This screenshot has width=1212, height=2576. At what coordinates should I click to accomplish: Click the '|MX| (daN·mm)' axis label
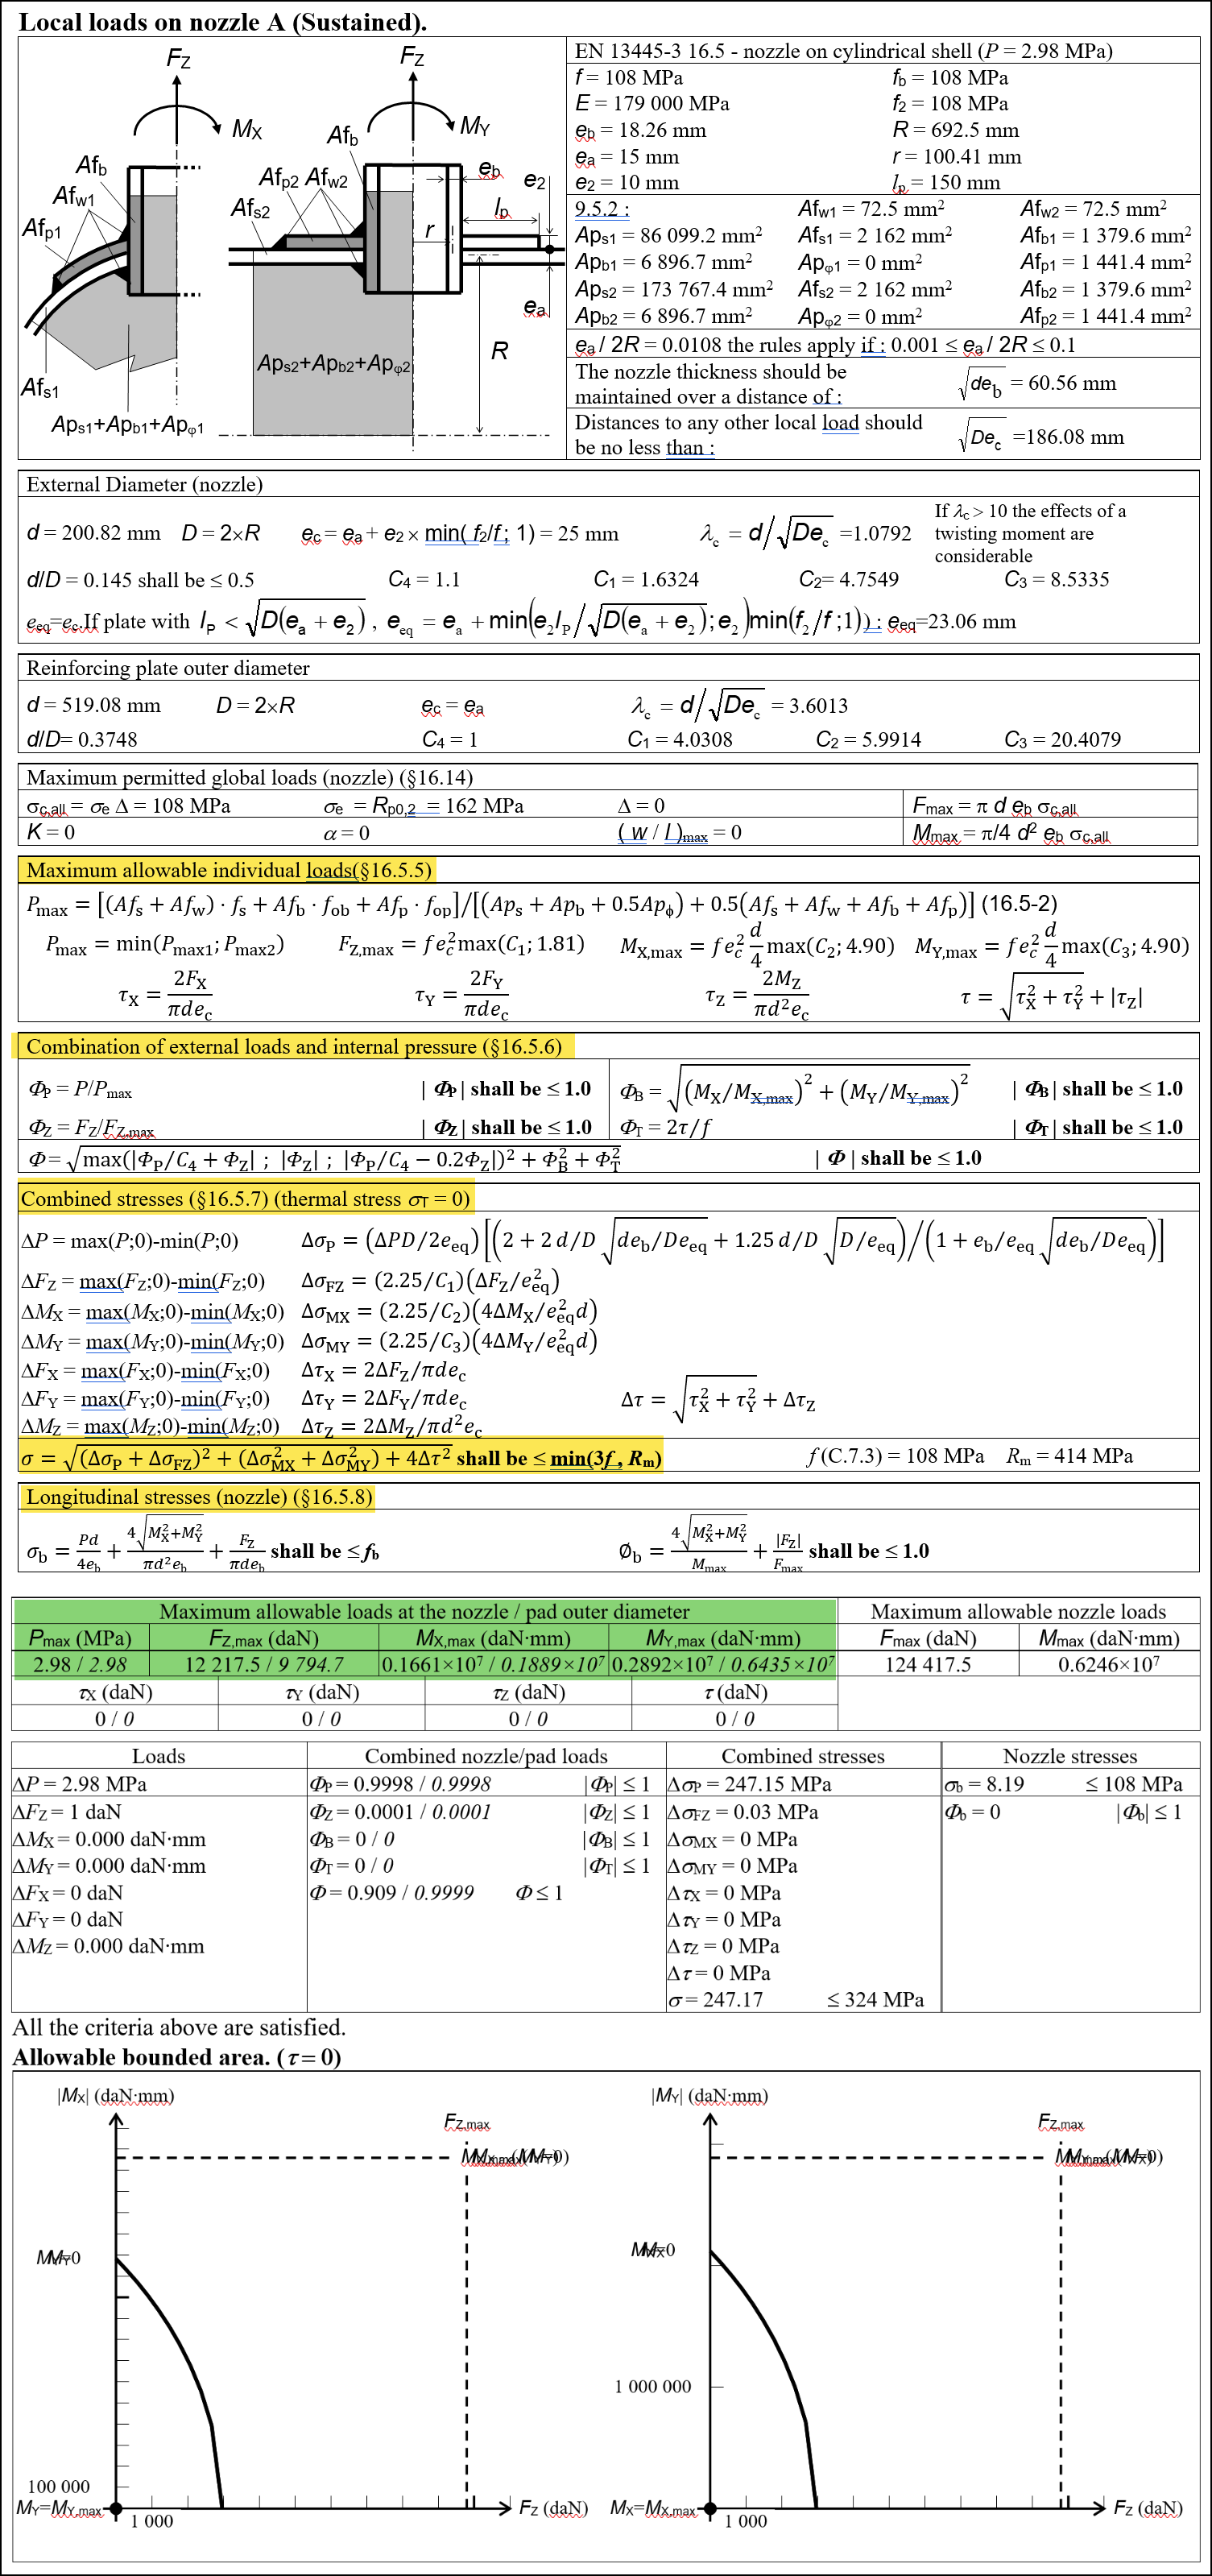[116, 2095]
